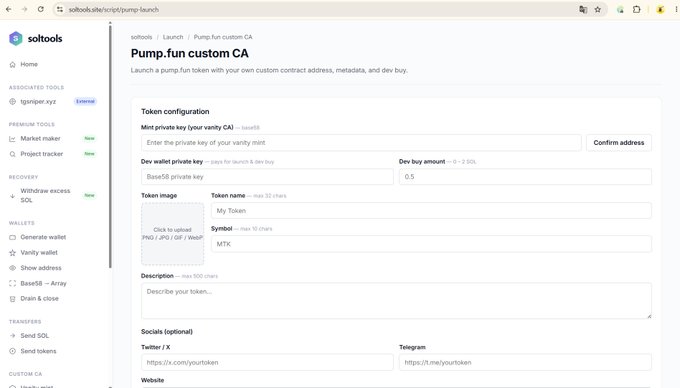680x388 pixels.
Task: Click the soltools logo icon
Action: (16, 38)
